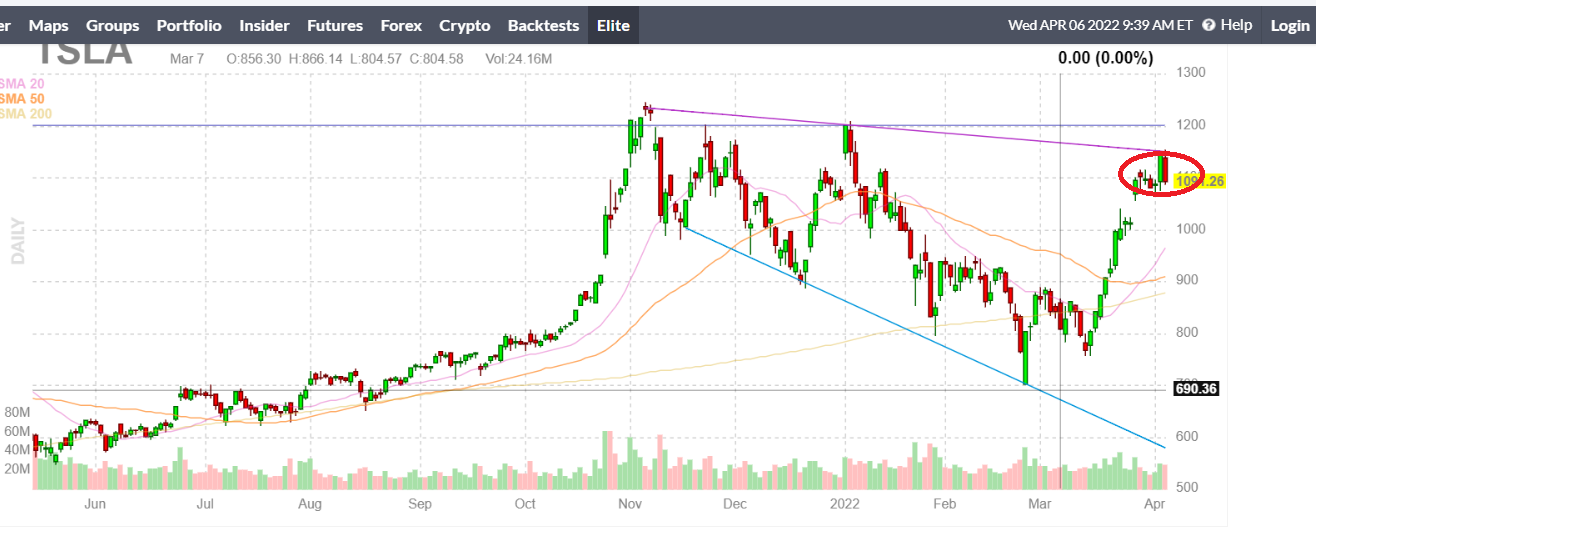Click the 690.36 price level marker
The height and width of the screenshot is (537, 1579).
1196,389
